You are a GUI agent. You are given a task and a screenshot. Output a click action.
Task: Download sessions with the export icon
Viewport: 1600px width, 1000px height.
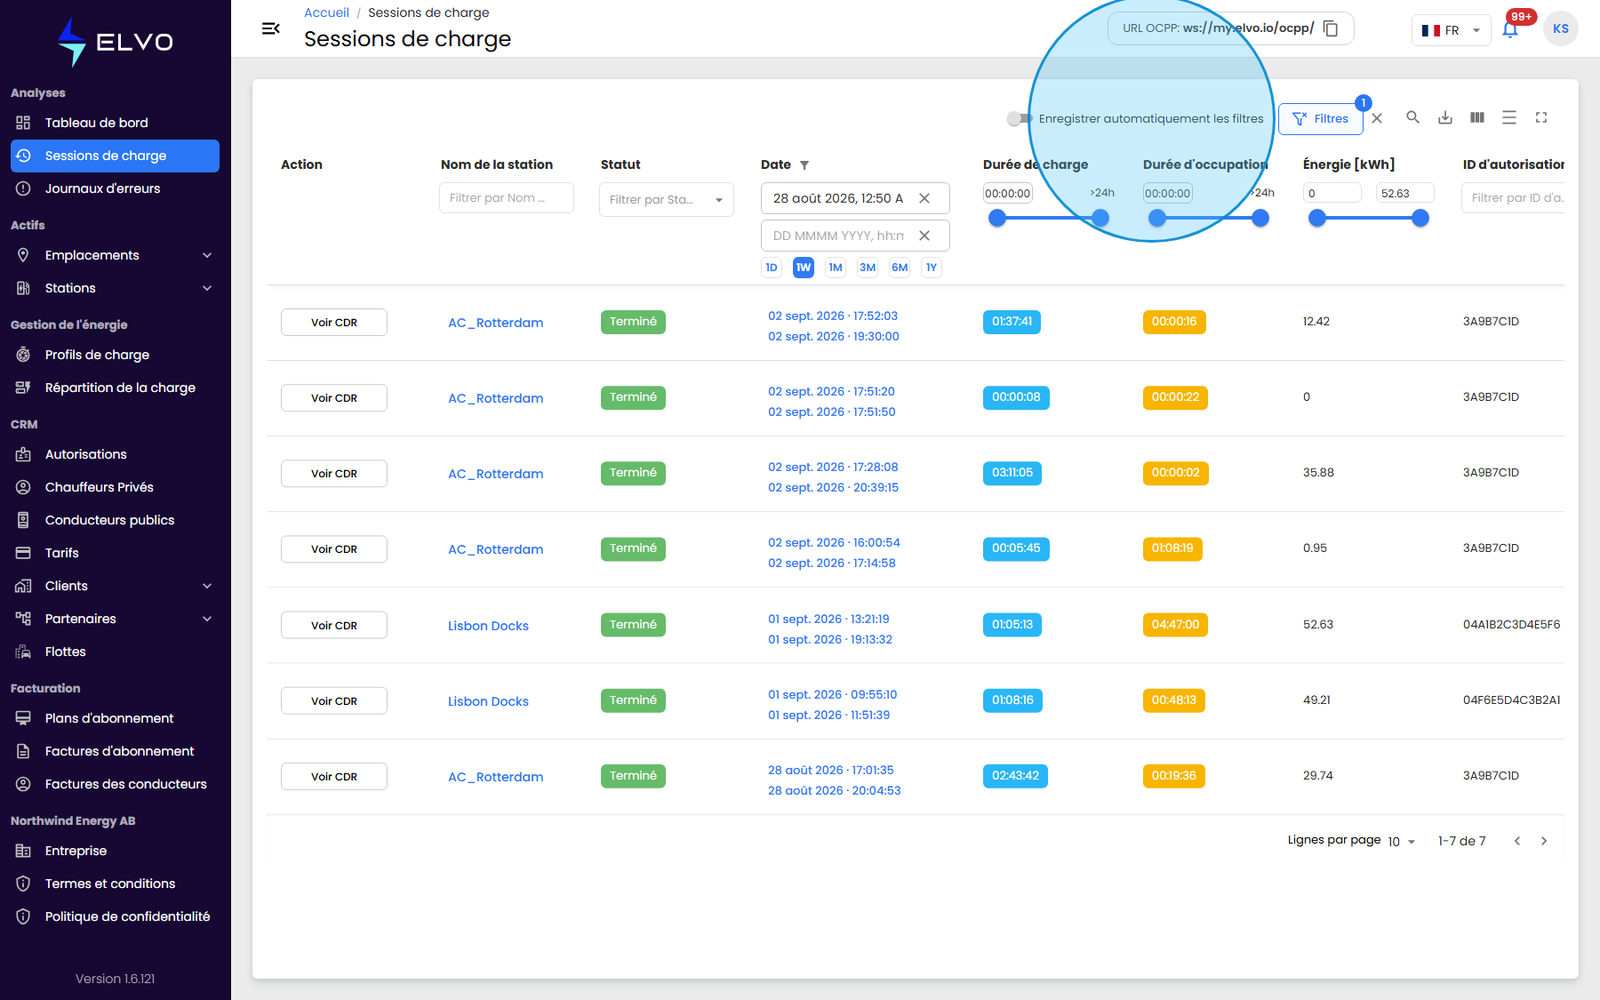[x=1445, y=118]
